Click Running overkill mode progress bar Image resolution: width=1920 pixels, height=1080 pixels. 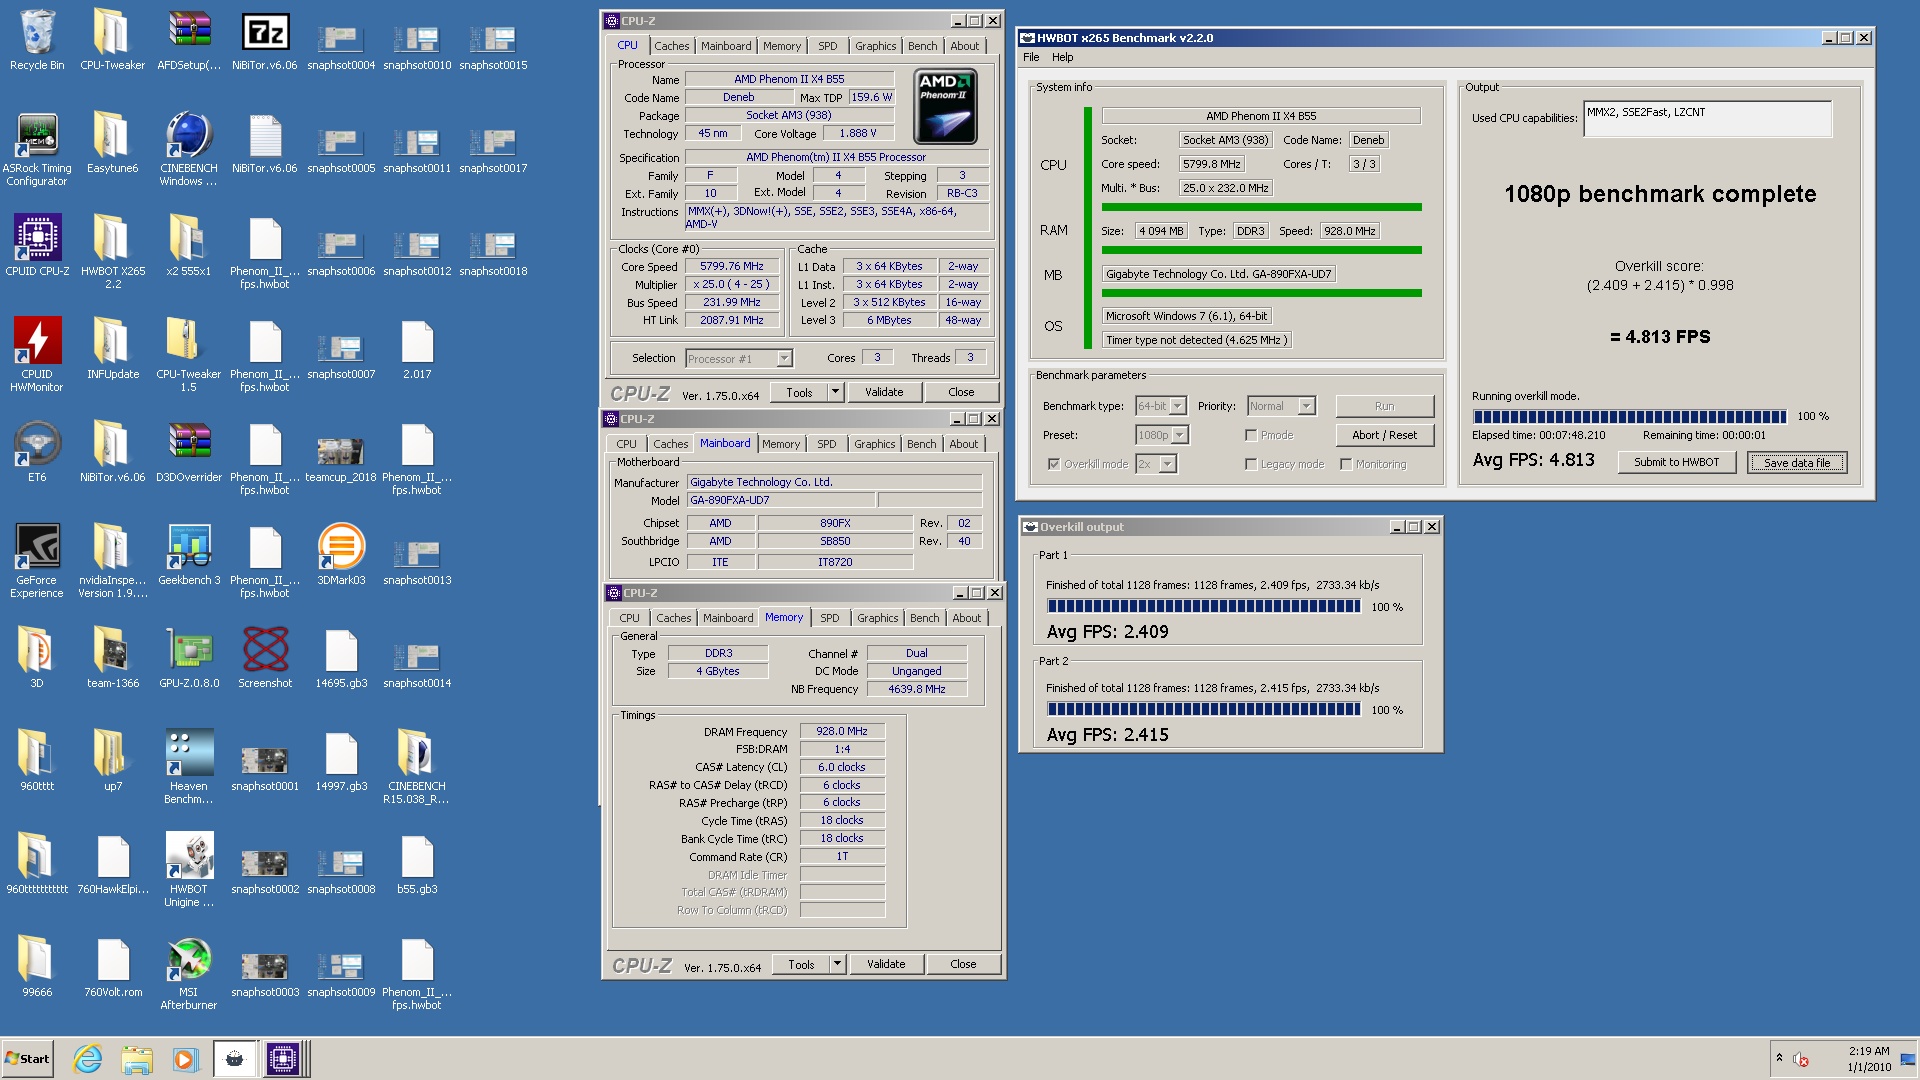pyautogui.click(x=1630, y=416)
